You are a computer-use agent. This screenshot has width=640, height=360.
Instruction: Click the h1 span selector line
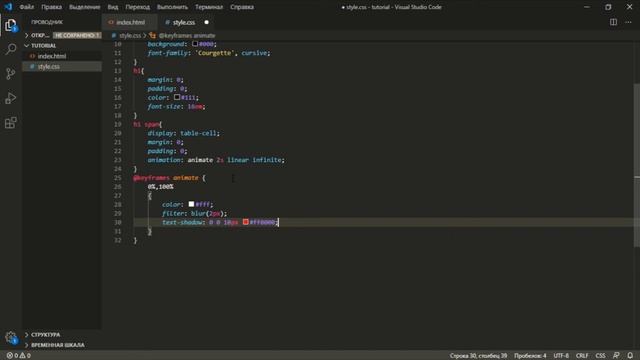(147, 124)
